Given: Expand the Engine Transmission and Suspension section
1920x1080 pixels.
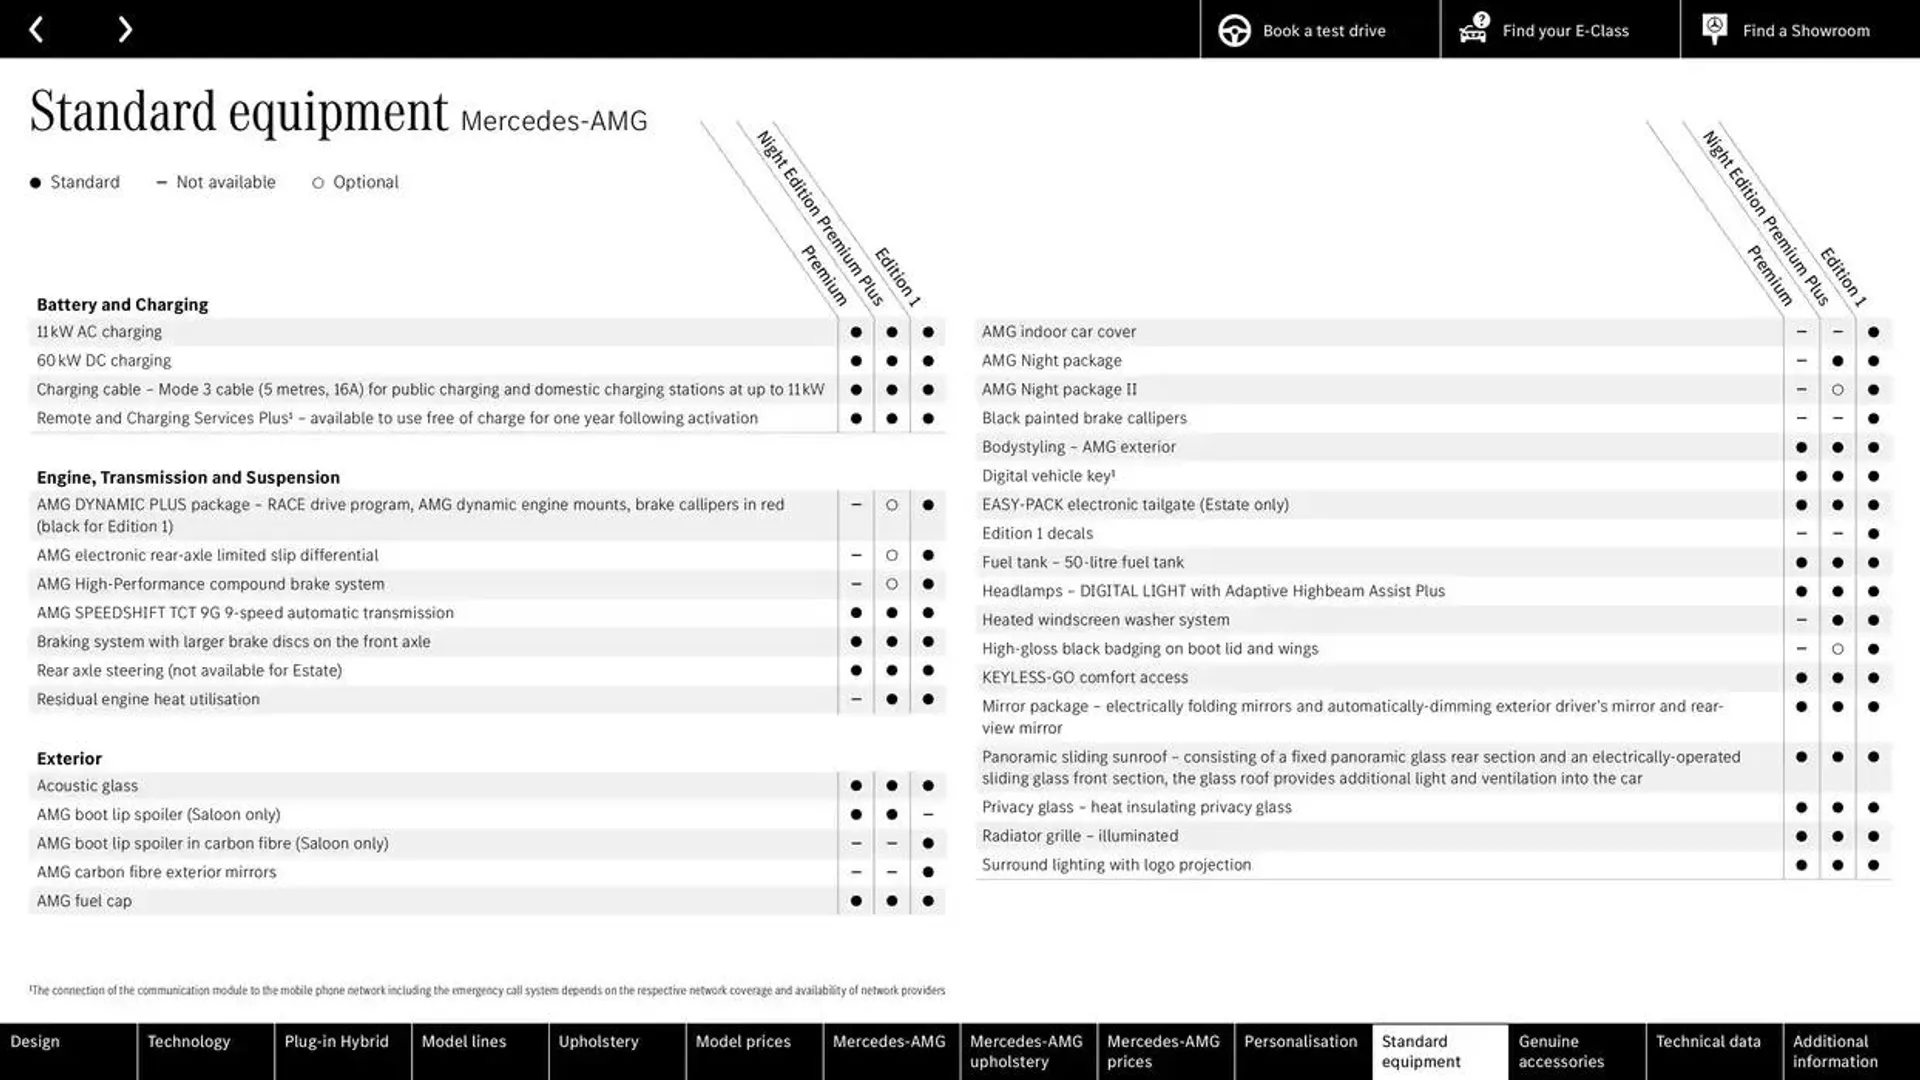Looking at the screenshot, I should [187, 476].
